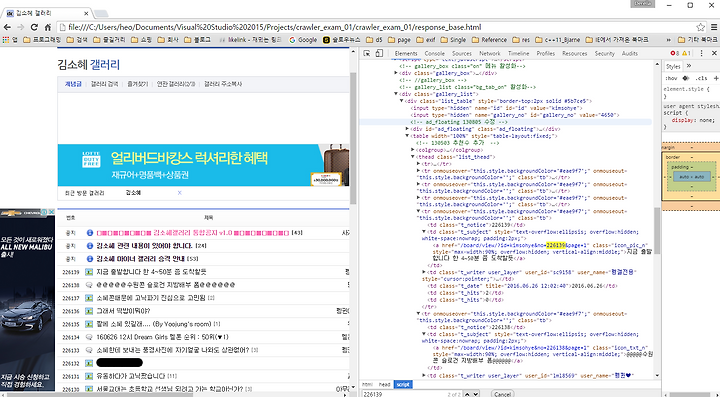
Task: Switch to the Security panel tab
Action: [604, 53]
